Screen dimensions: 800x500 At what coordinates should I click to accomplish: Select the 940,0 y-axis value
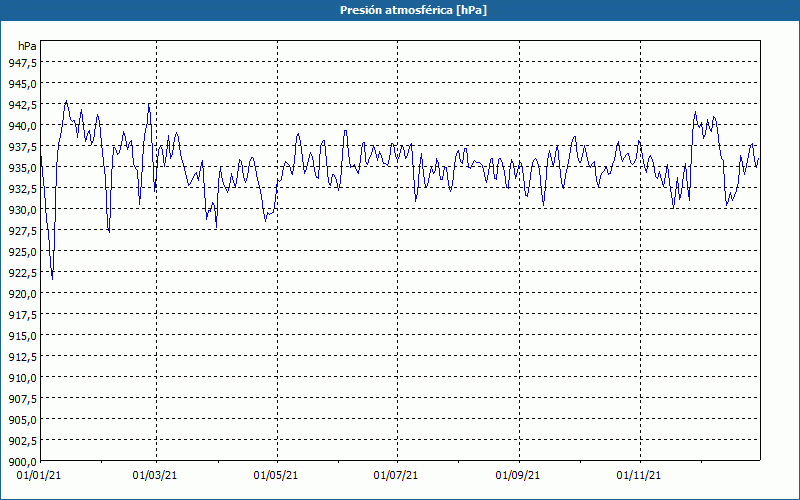[x=22, y=126]
